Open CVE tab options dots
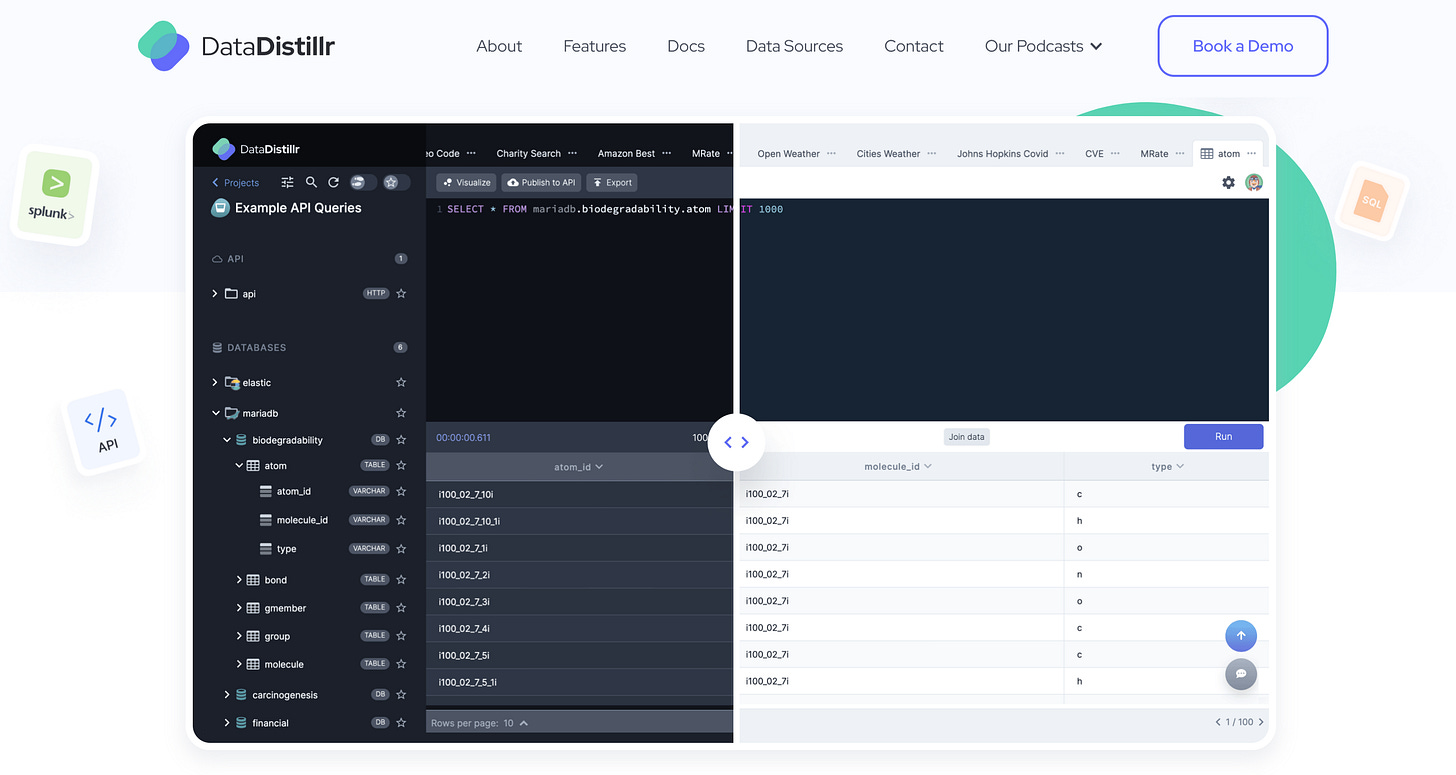 pyautogui.click(x=1115, y=153)
